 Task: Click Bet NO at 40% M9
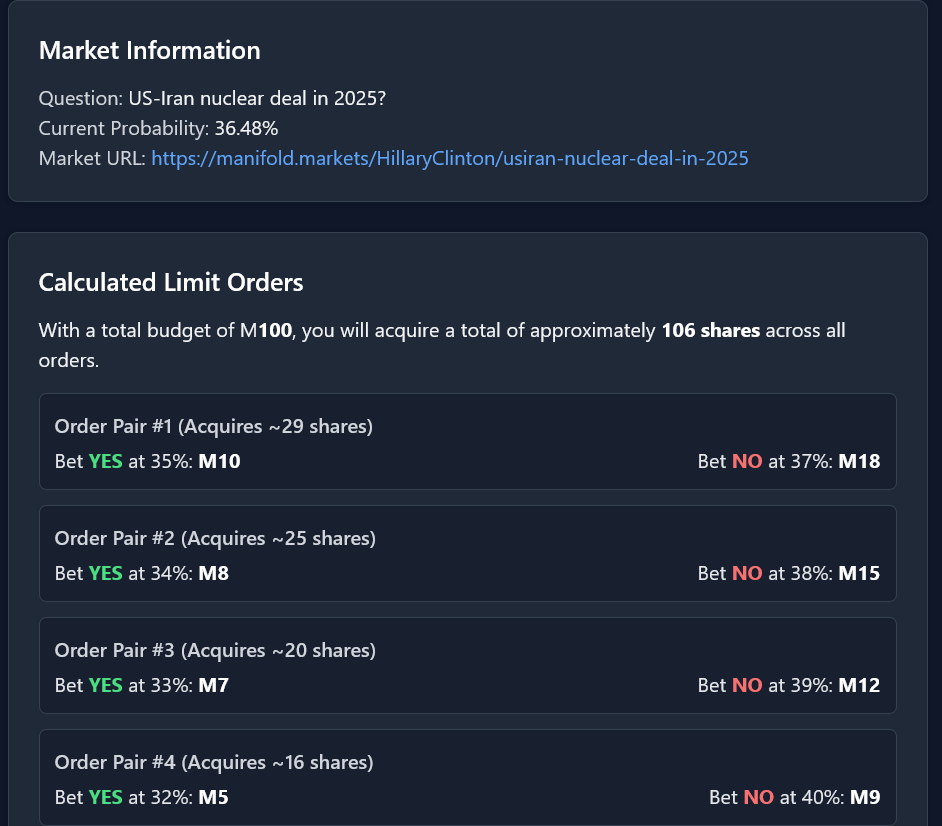tap(795, 797)
